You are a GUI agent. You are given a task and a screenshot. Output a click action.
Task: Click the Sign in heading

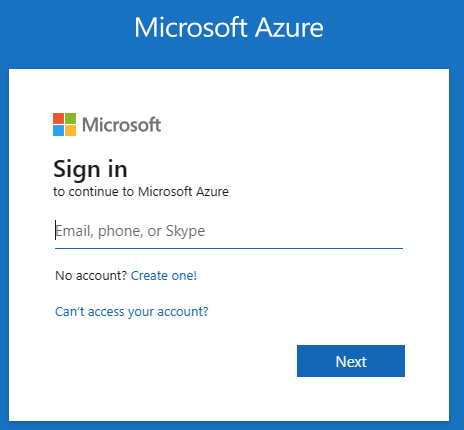[x=90, y=170]
